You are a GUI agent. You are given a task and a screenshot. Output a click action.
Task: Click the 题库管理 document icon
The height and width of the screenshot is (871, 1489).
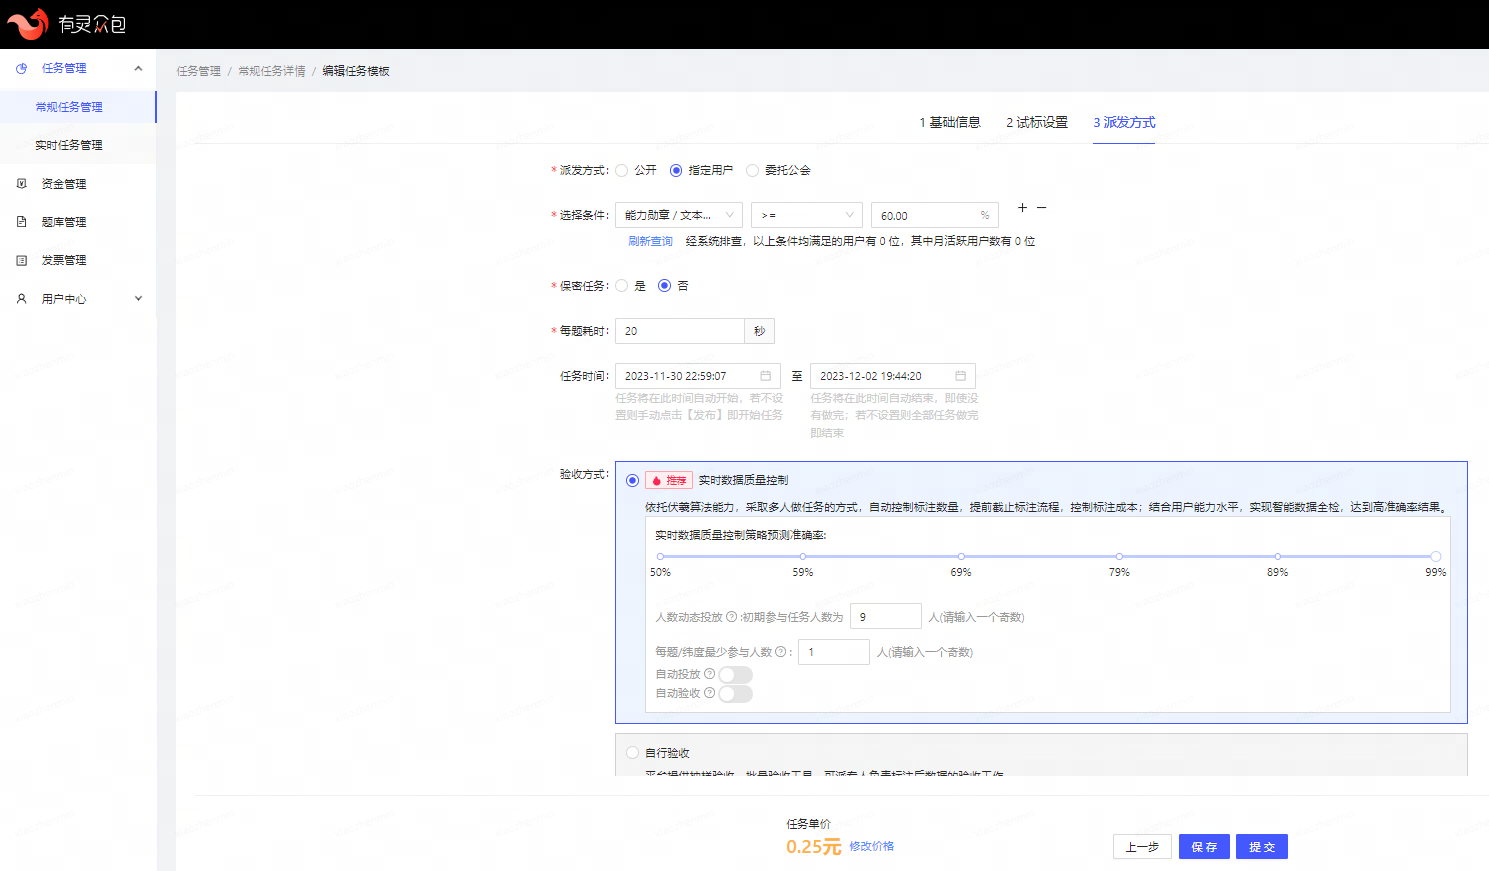pyautogui.click(x=22, y=222)
